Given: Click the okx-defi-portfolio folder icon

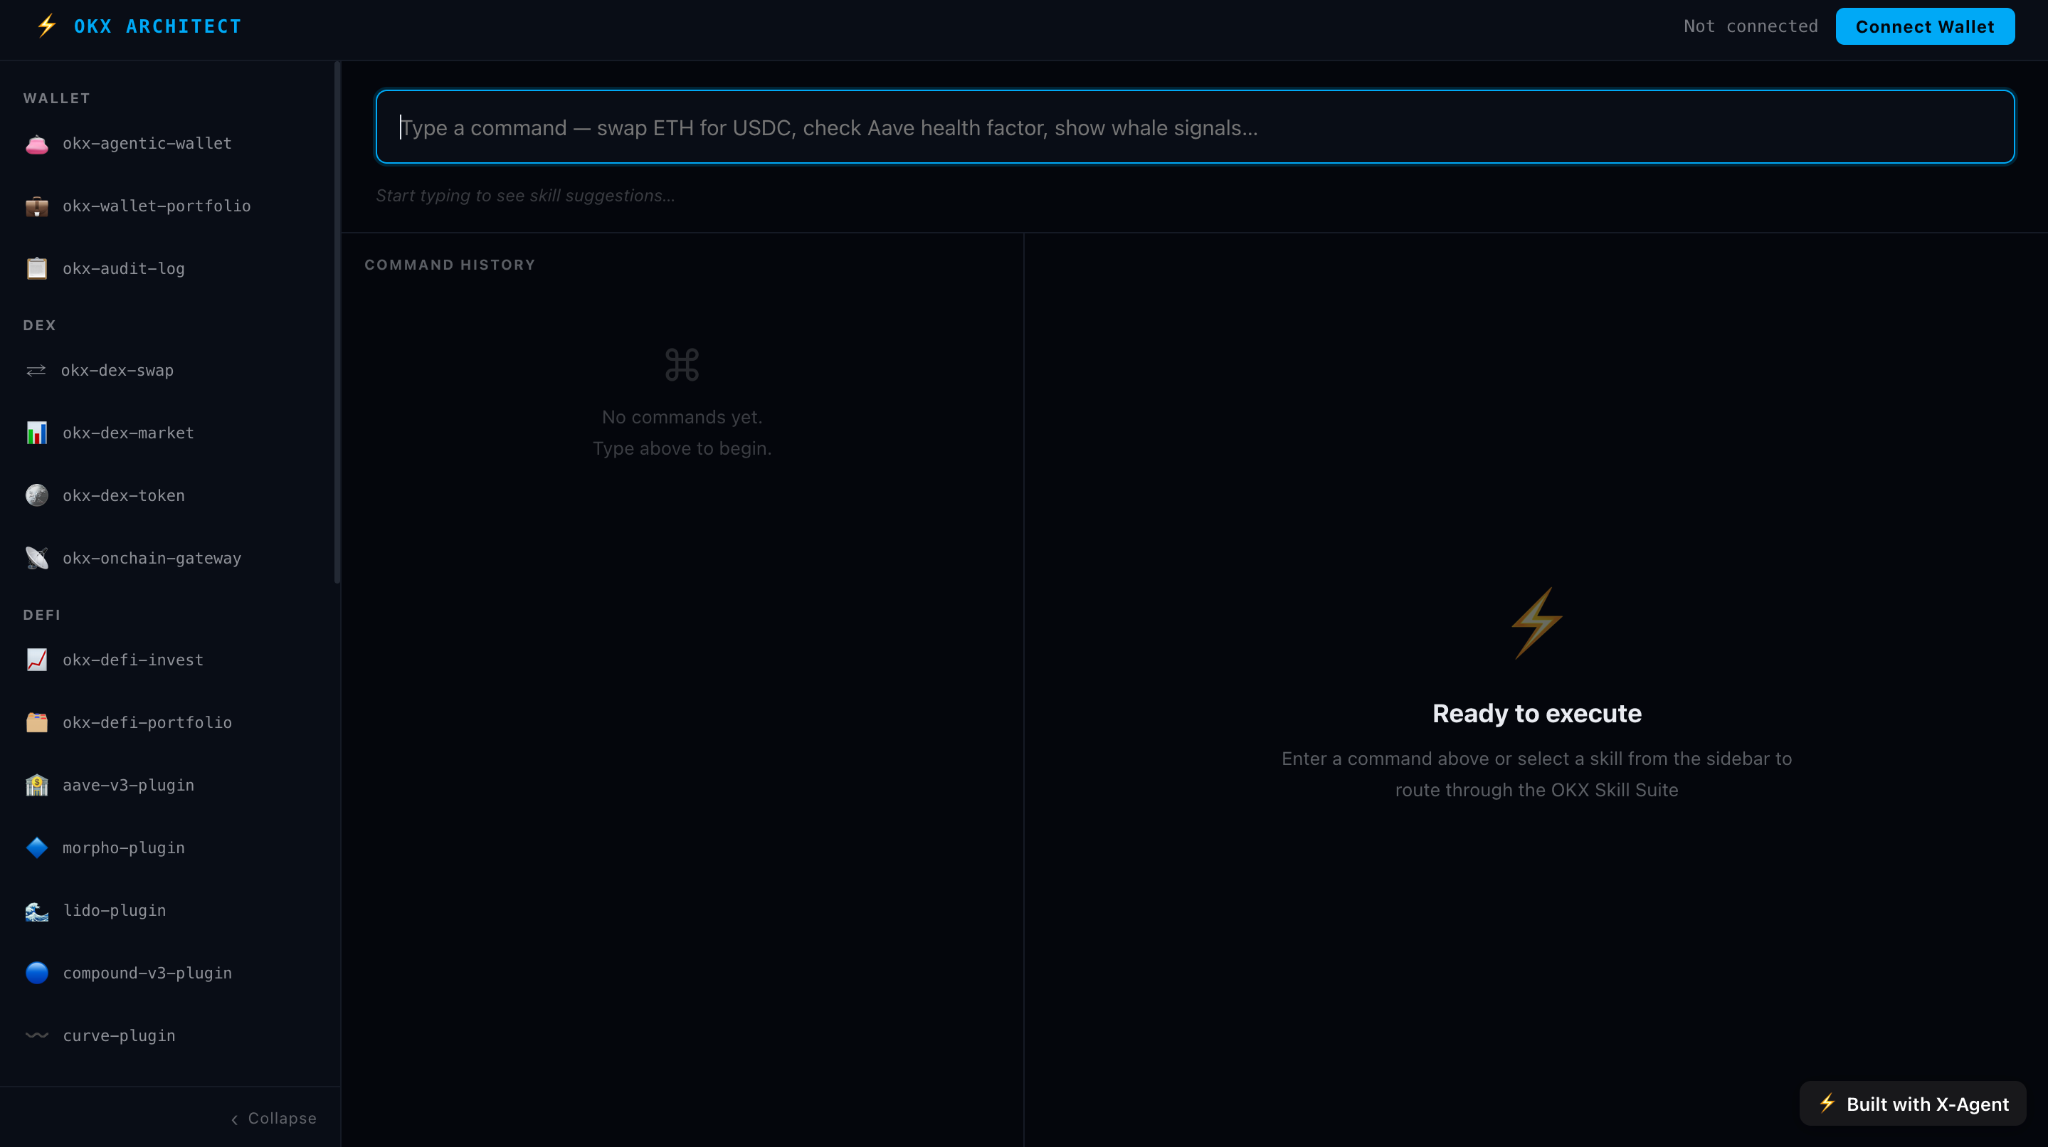Looking at the screenshot, I should (x=37, y=723).
